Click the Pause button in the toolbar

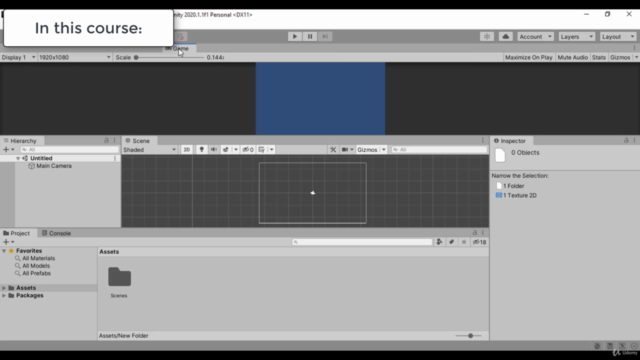coord(310,36)
